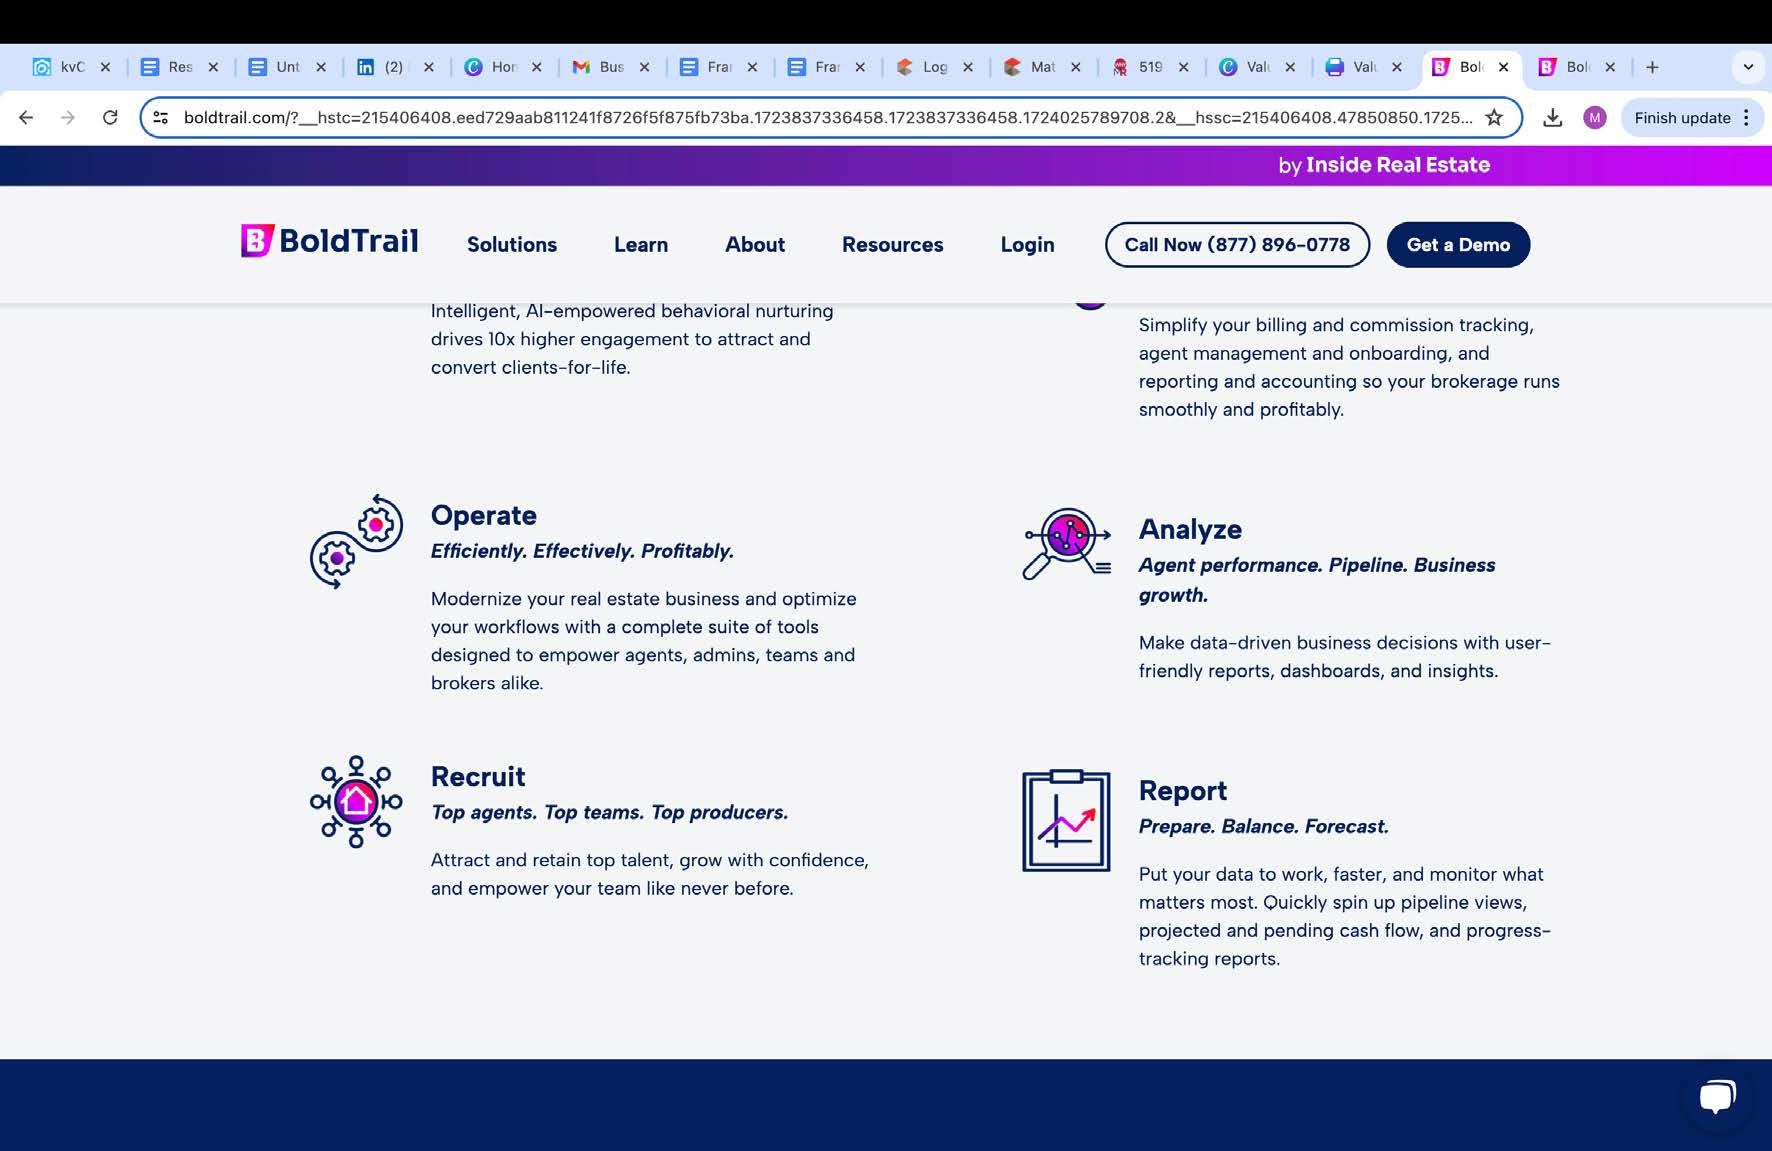Click 'Top agents. Top teams. Top producers.' tagline

coord(610,812)
